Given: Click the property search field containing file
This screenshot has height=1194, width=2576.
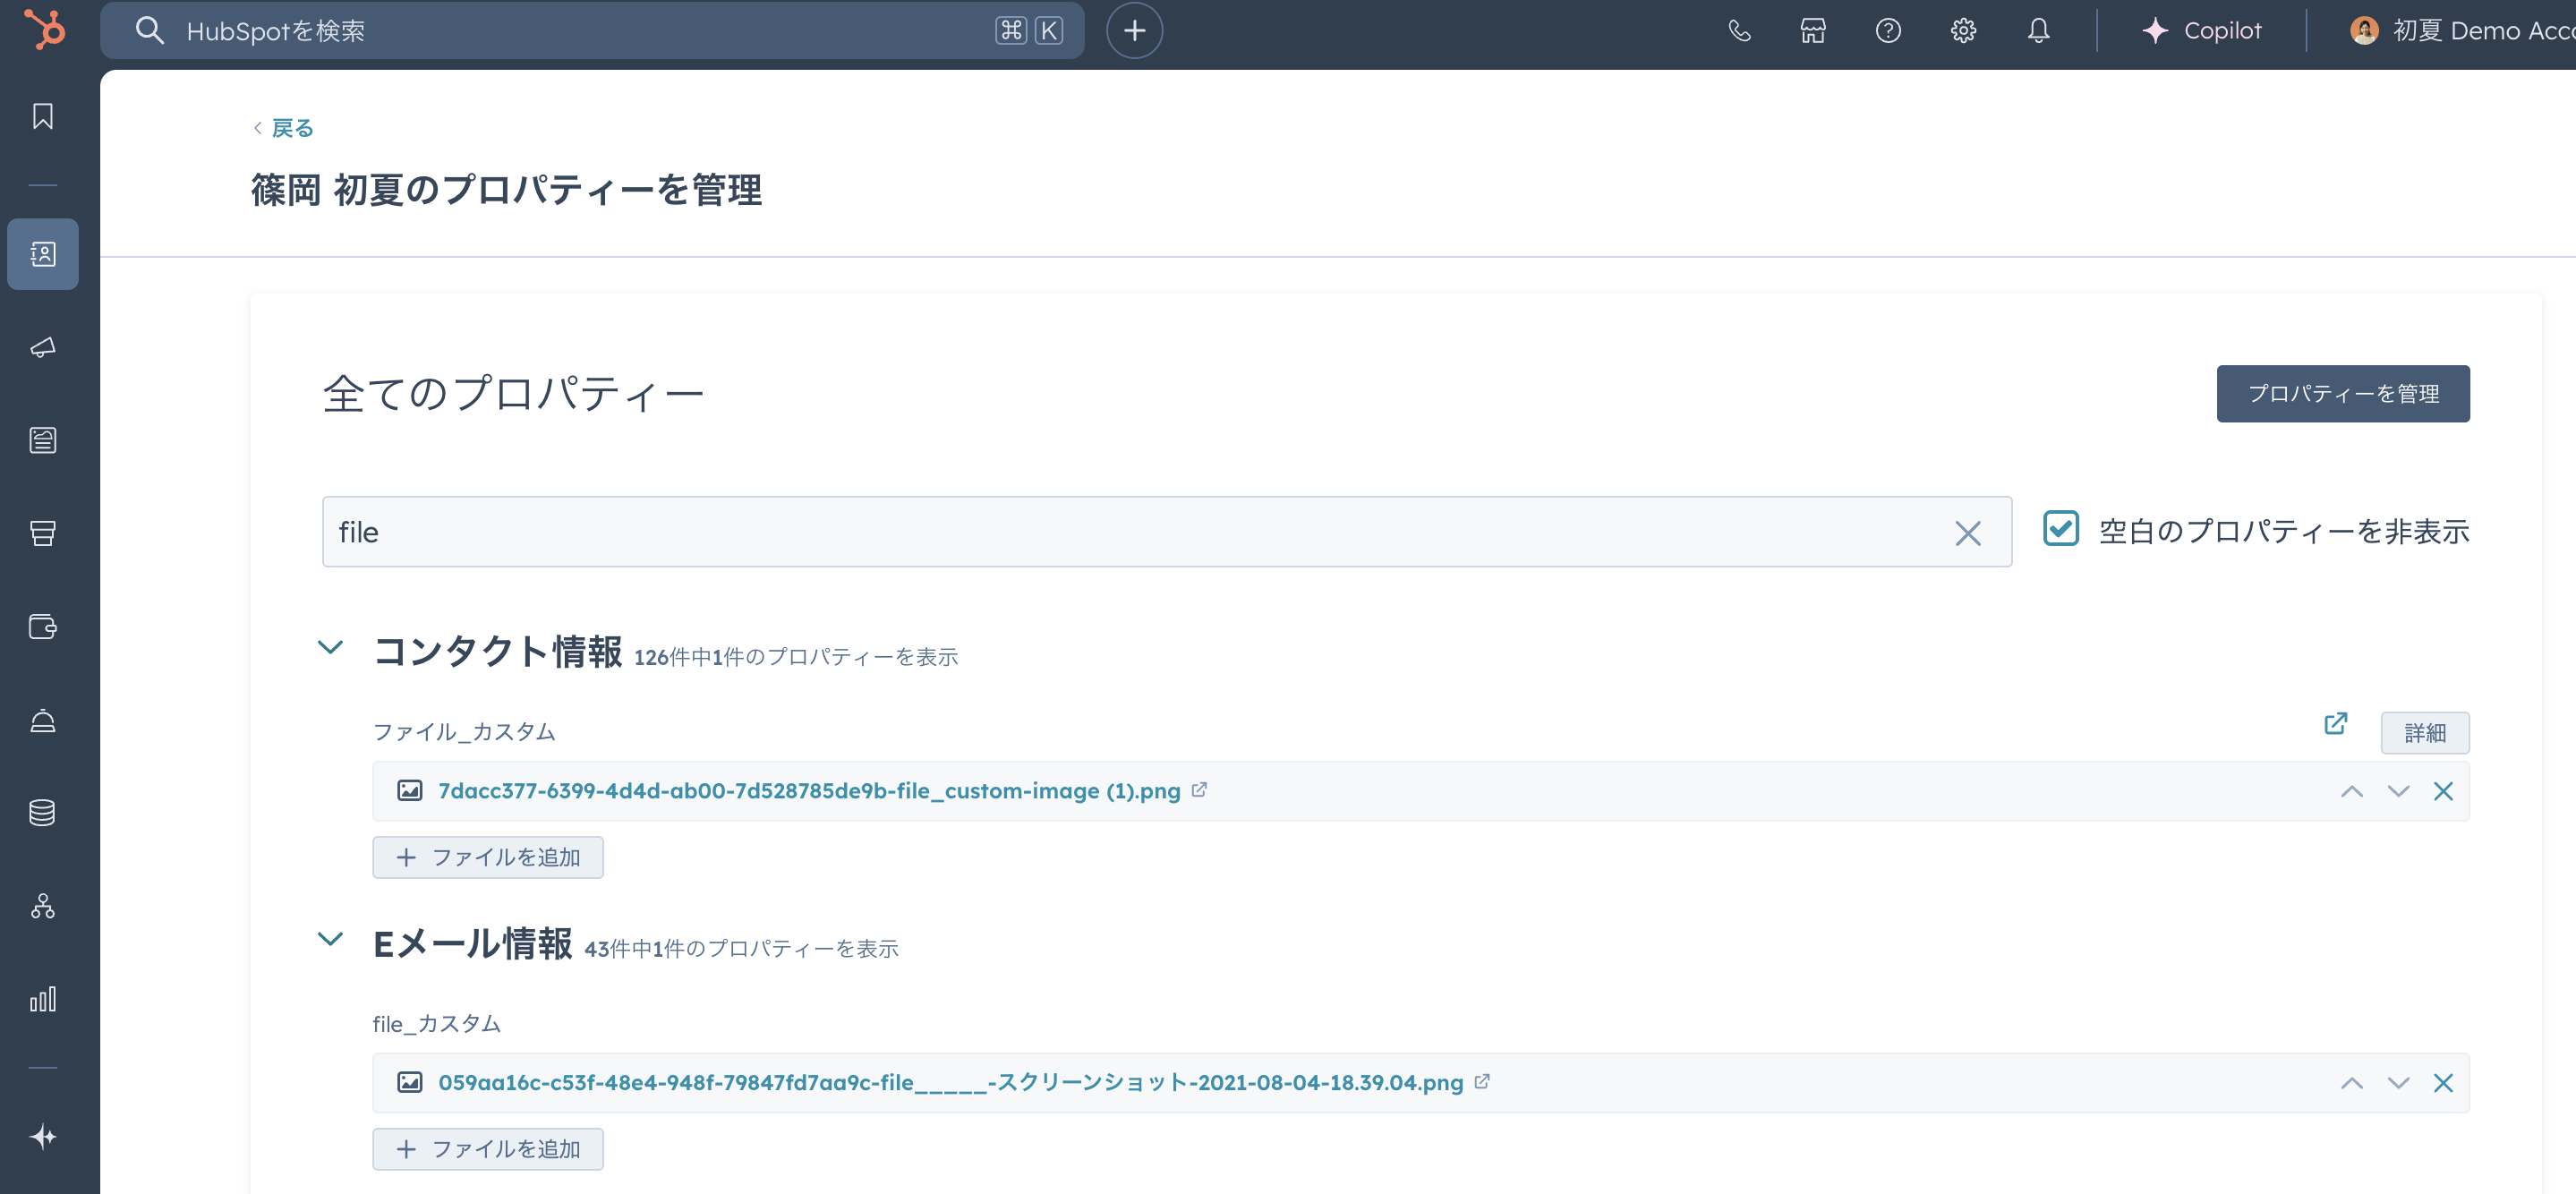Looking at the screenshot, I should coord(1166,532).
